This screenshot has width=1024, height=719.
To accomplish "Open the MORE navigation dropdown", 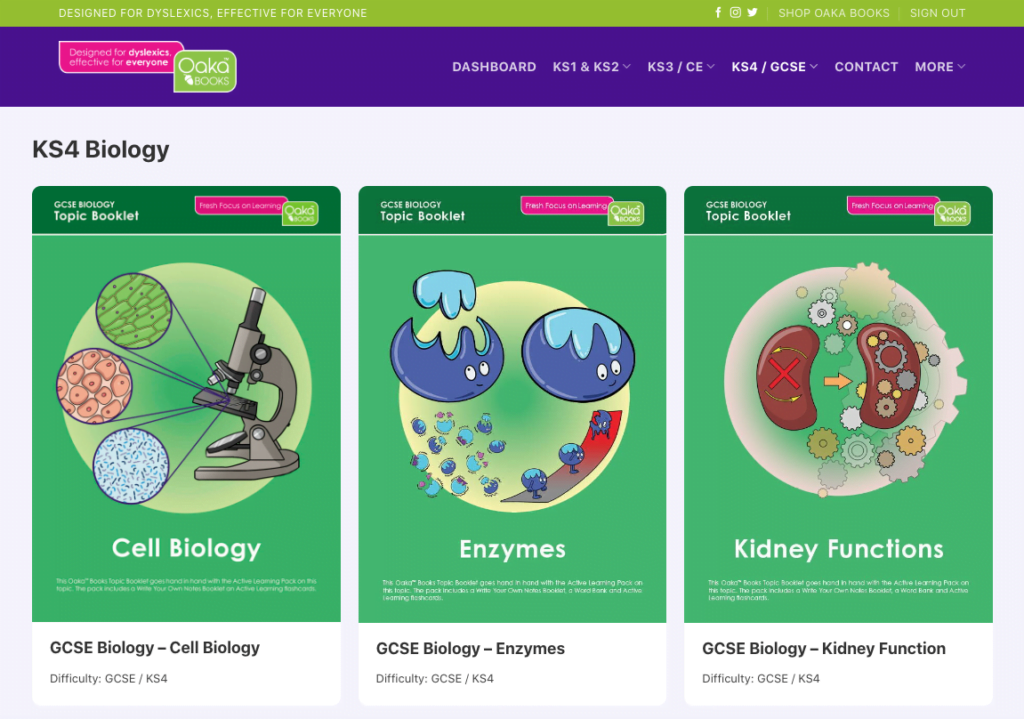I will coord(939,67).
